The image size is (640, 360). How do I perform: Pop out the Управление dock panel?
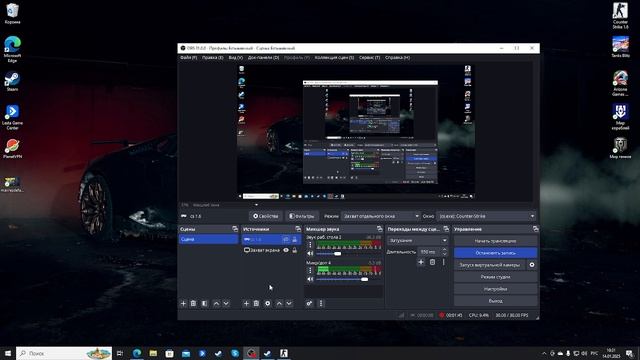coord(535,229)
